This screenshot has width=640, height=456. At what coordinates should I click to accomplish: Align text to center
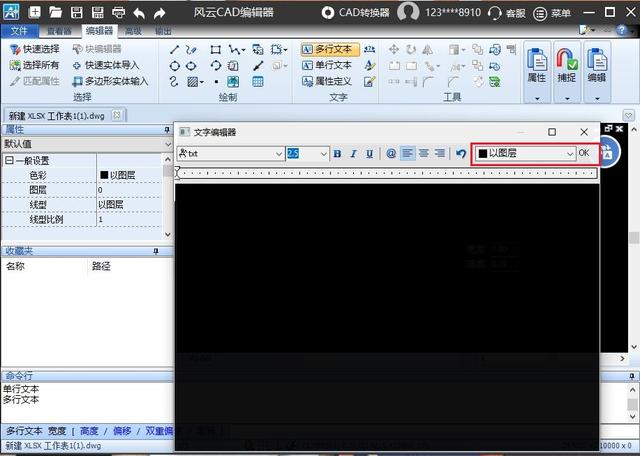[x=424, y=153]
